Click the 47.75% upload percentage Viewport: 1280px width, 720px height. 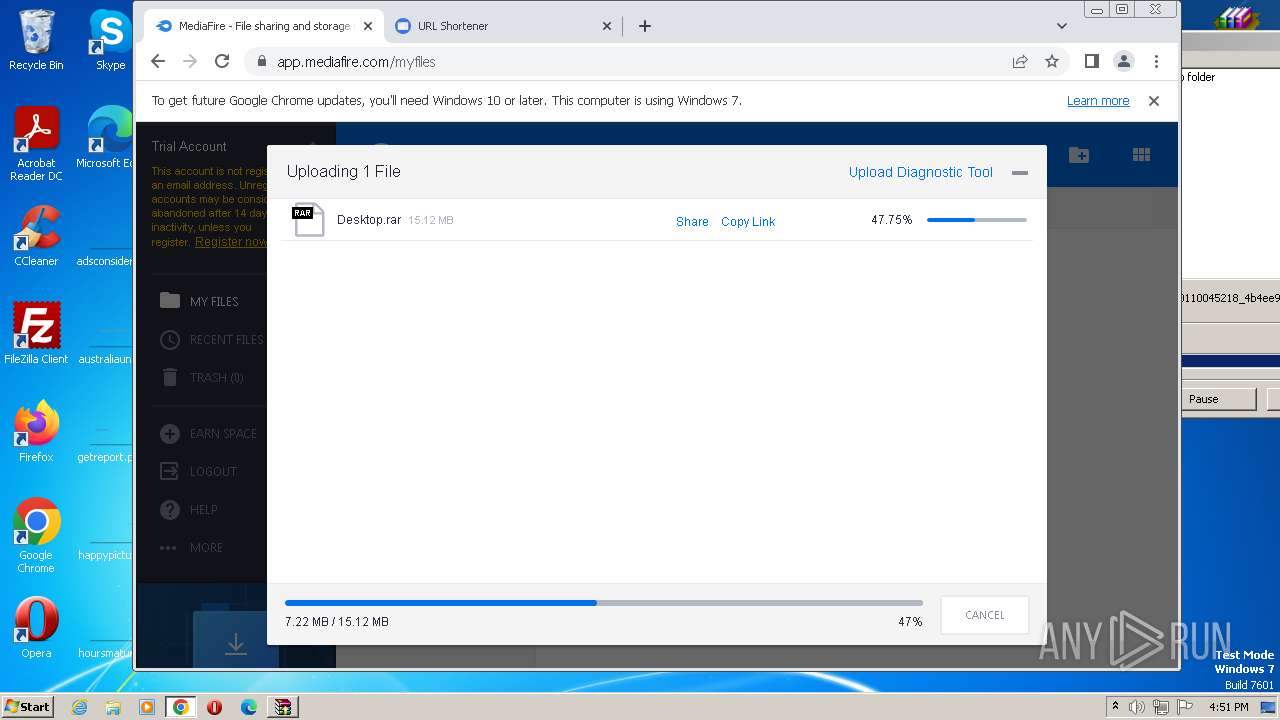pyautogui.click(x=892, y=220)
